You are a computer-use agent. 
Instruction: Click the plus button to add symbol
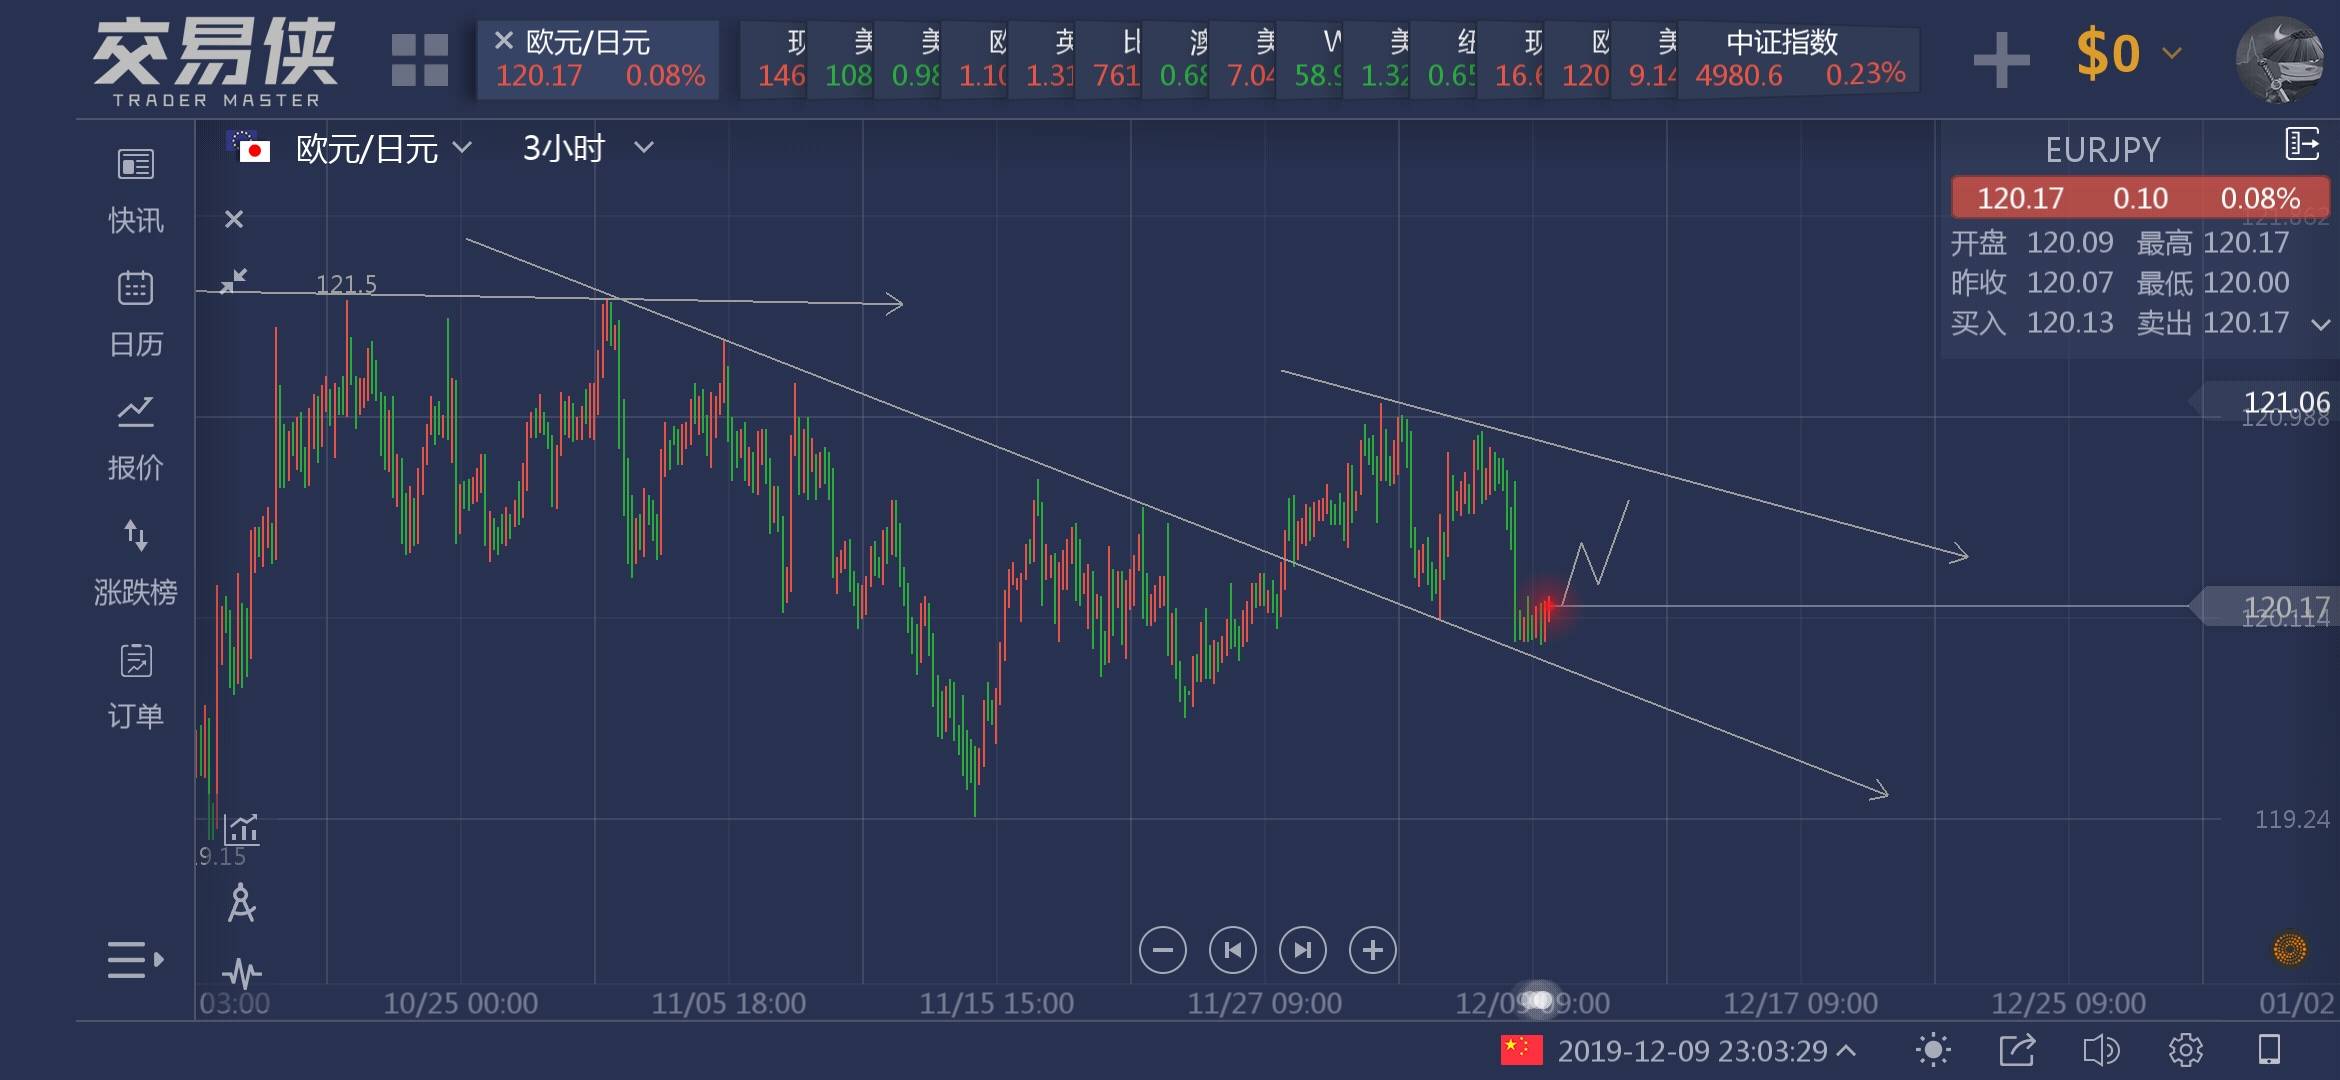(x=2001, y=59)
